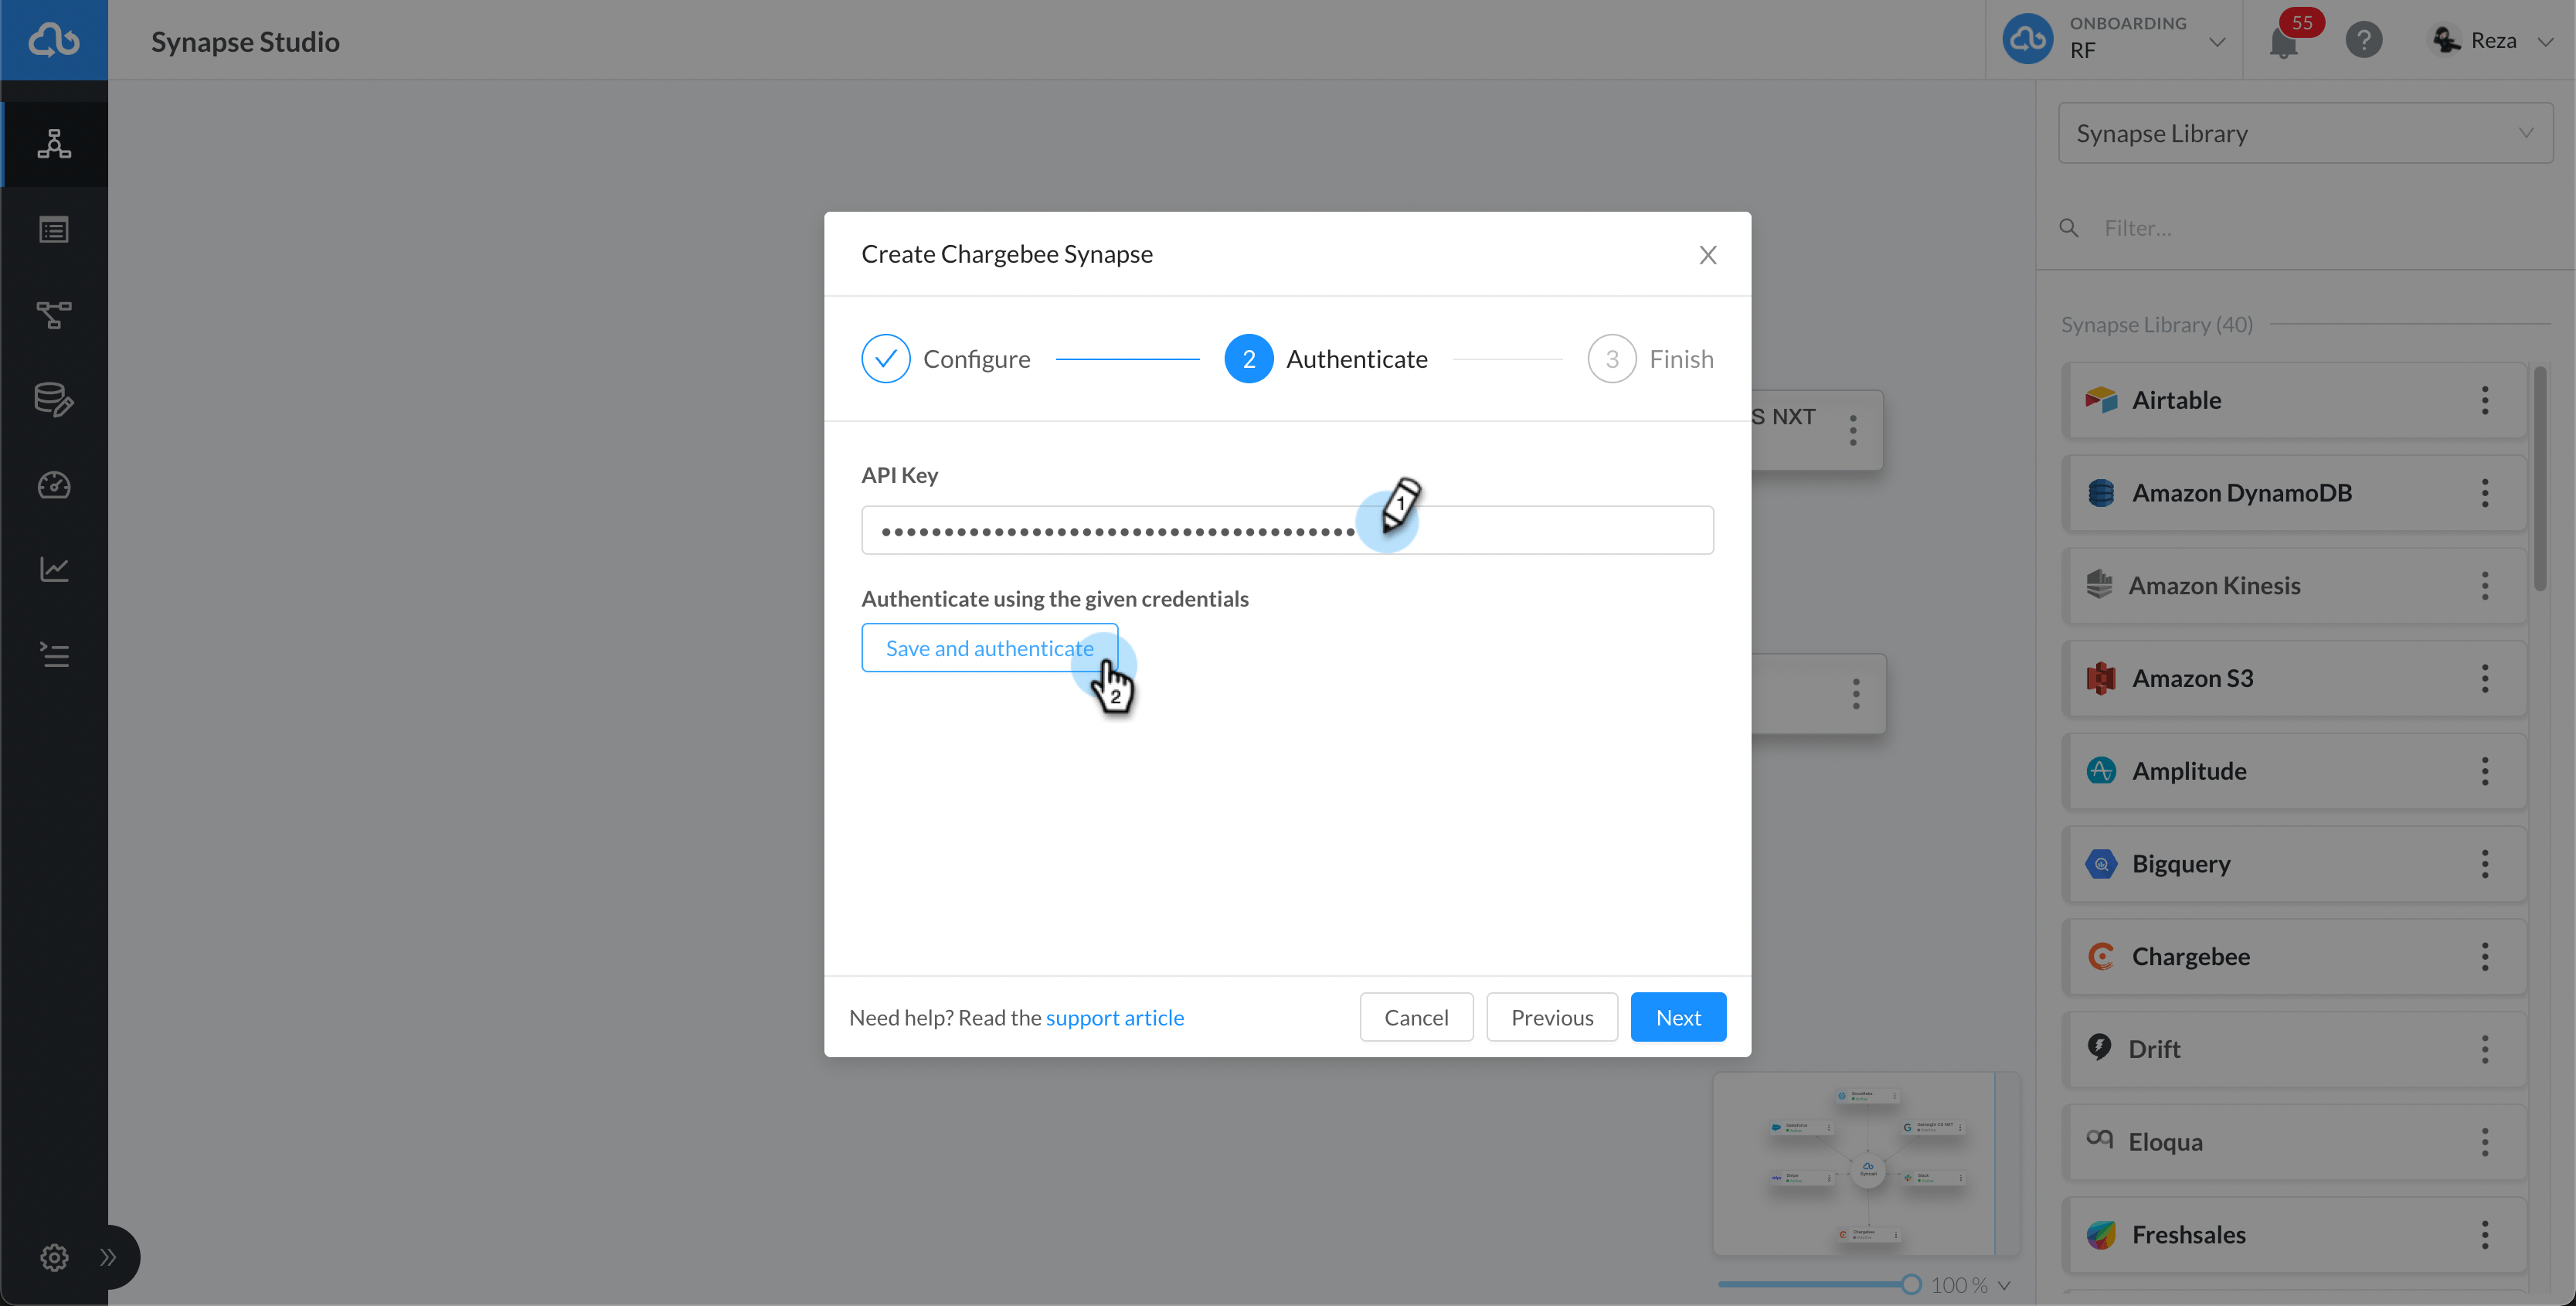Open options menu on the NXT canvas node
Image resolution: width=2576 pixels, height=1306 pixels.
1853,431
